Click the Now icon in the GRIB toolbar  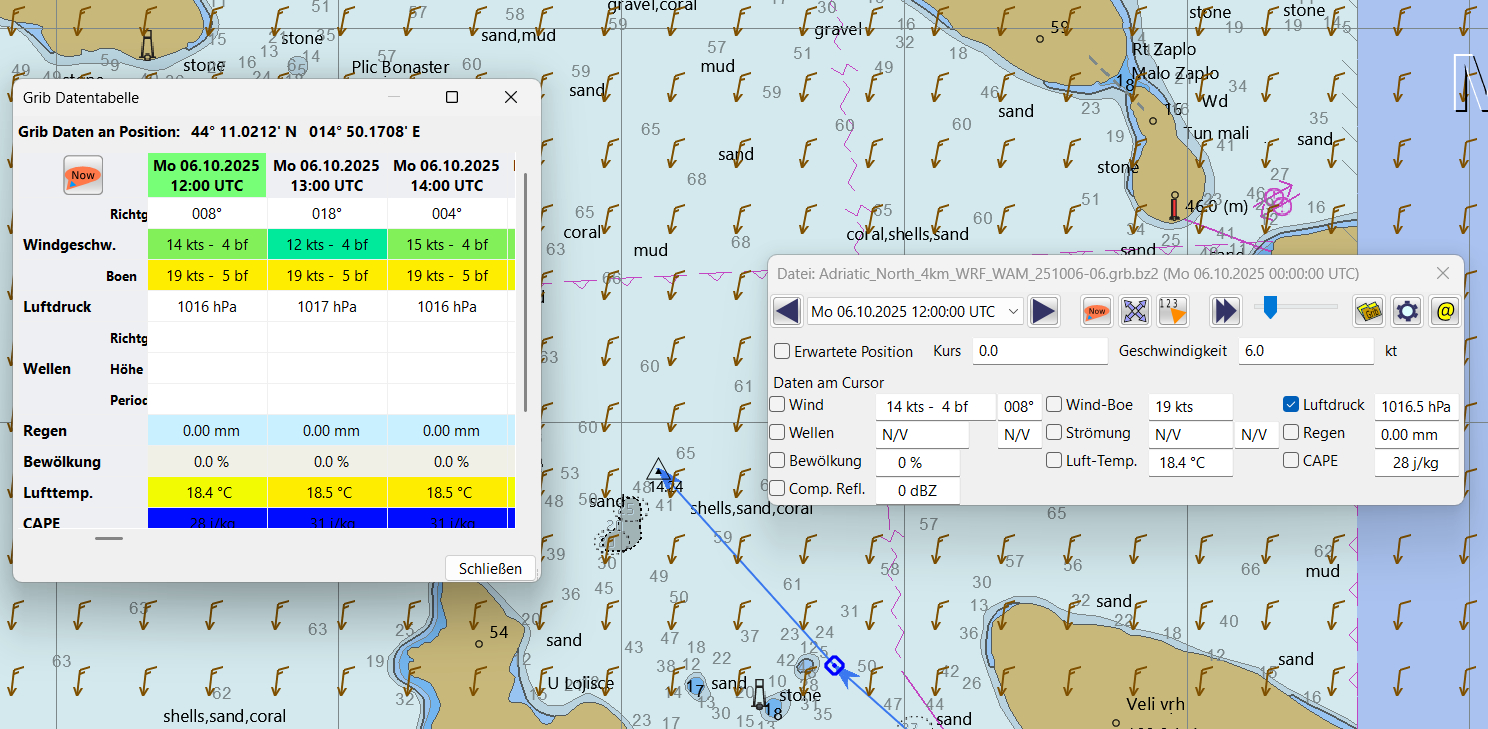tap(1097, 312)
